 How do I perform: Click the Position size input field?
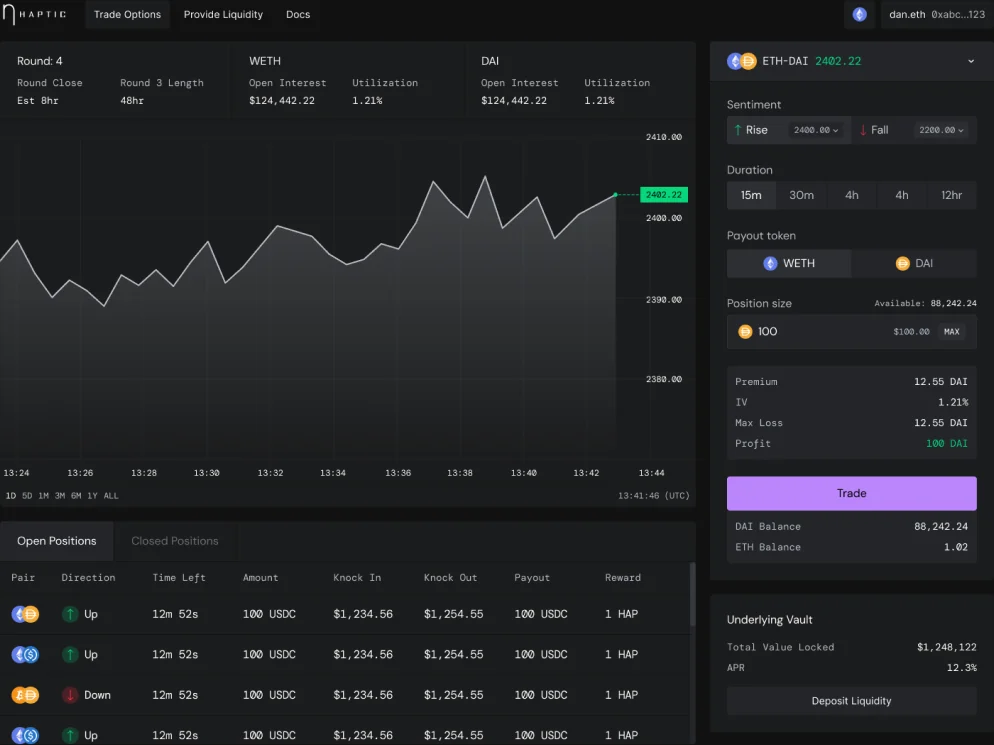point(851,332)
